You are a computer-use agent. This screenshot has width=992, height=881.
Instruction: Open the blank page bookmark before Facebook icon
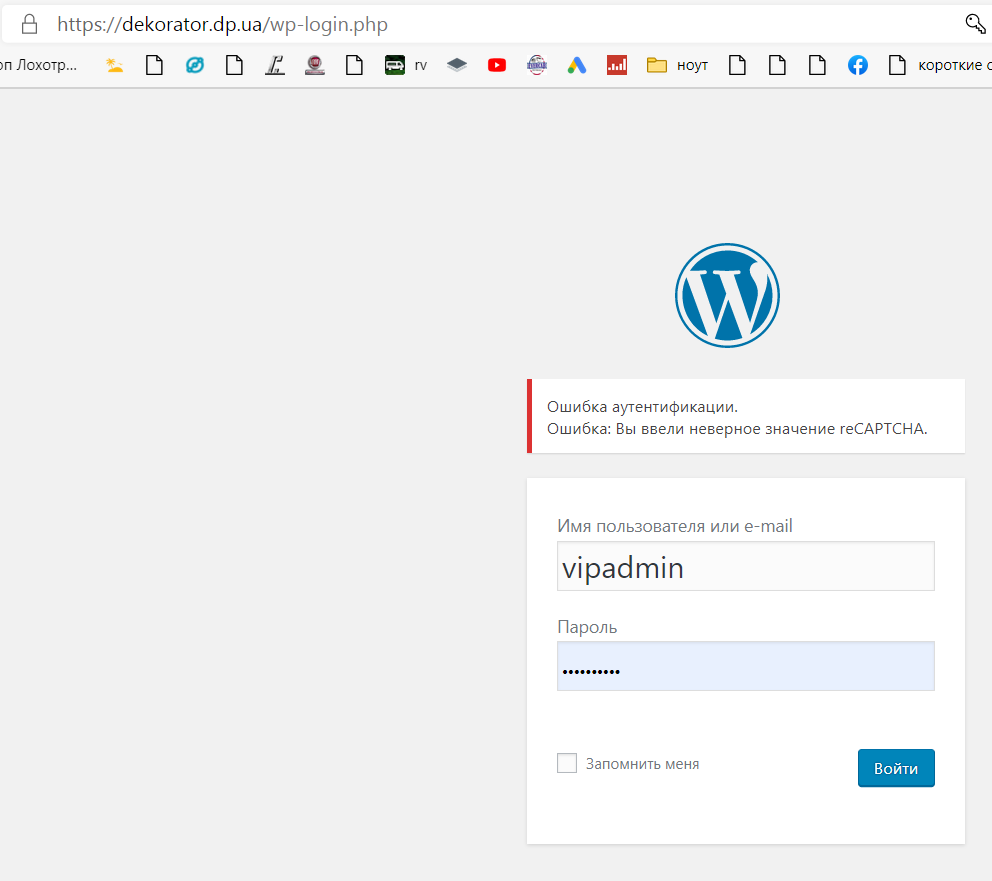tap(817, 65)
